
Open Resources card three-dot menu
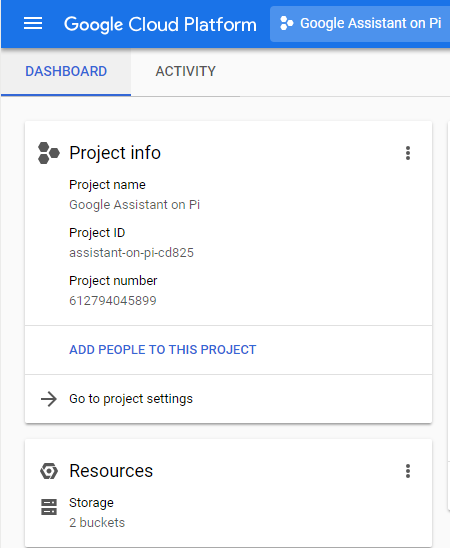408,471
